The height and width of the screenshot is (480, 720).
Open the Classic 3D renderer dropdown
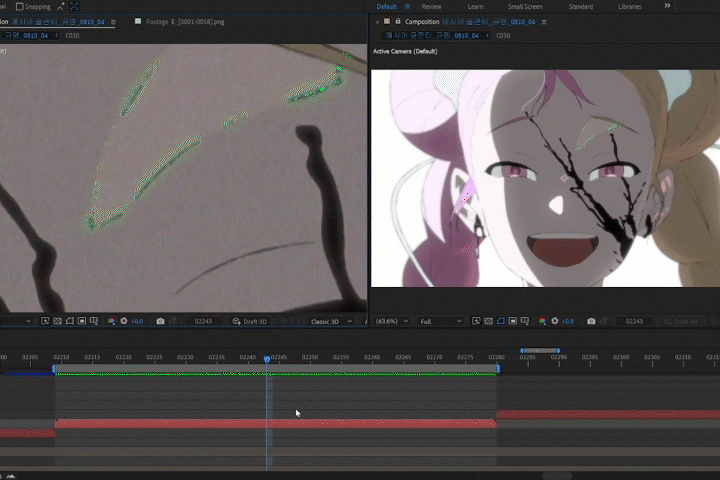(x=331, y=321)
